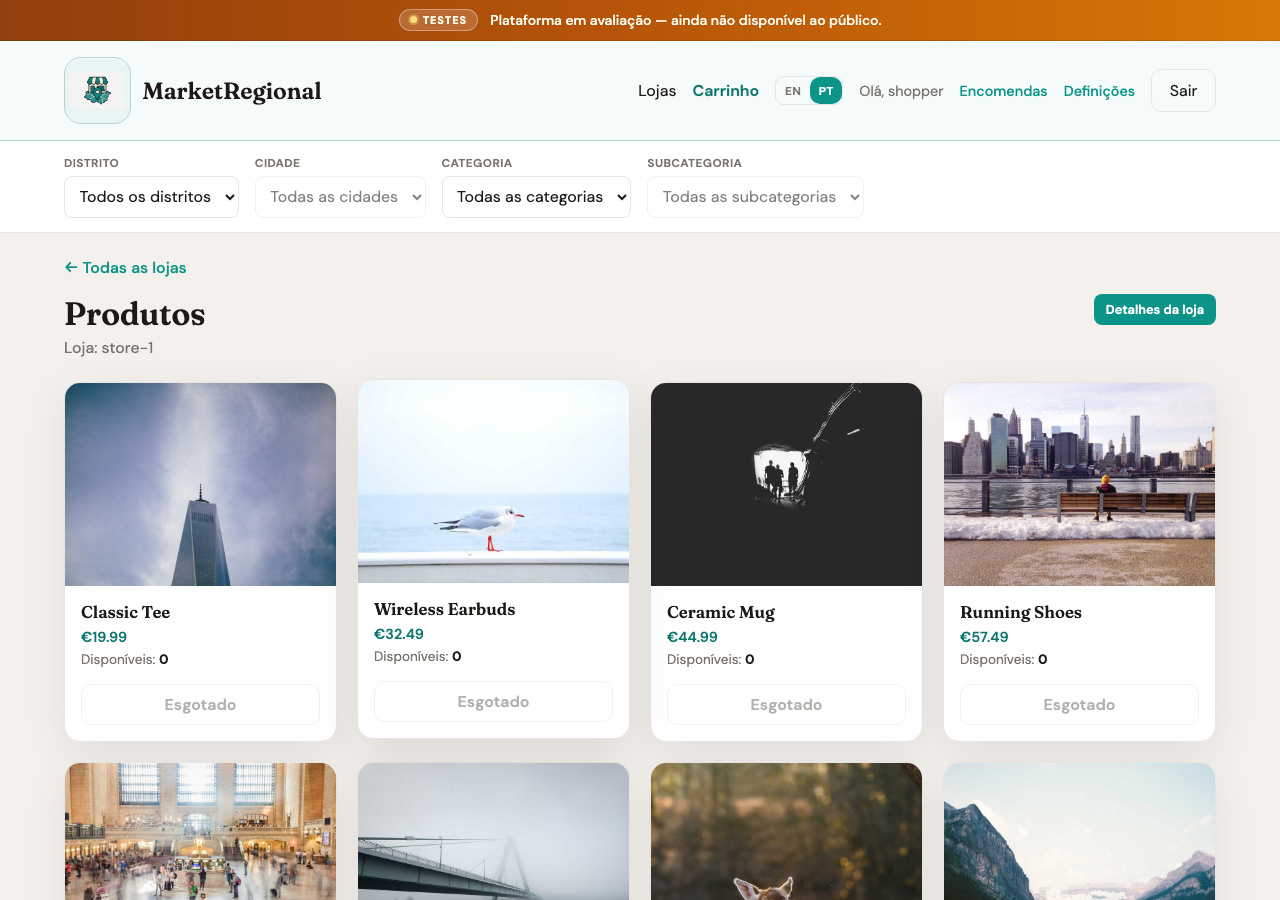Click the TESTES badge in the banner

click(438, 20)
